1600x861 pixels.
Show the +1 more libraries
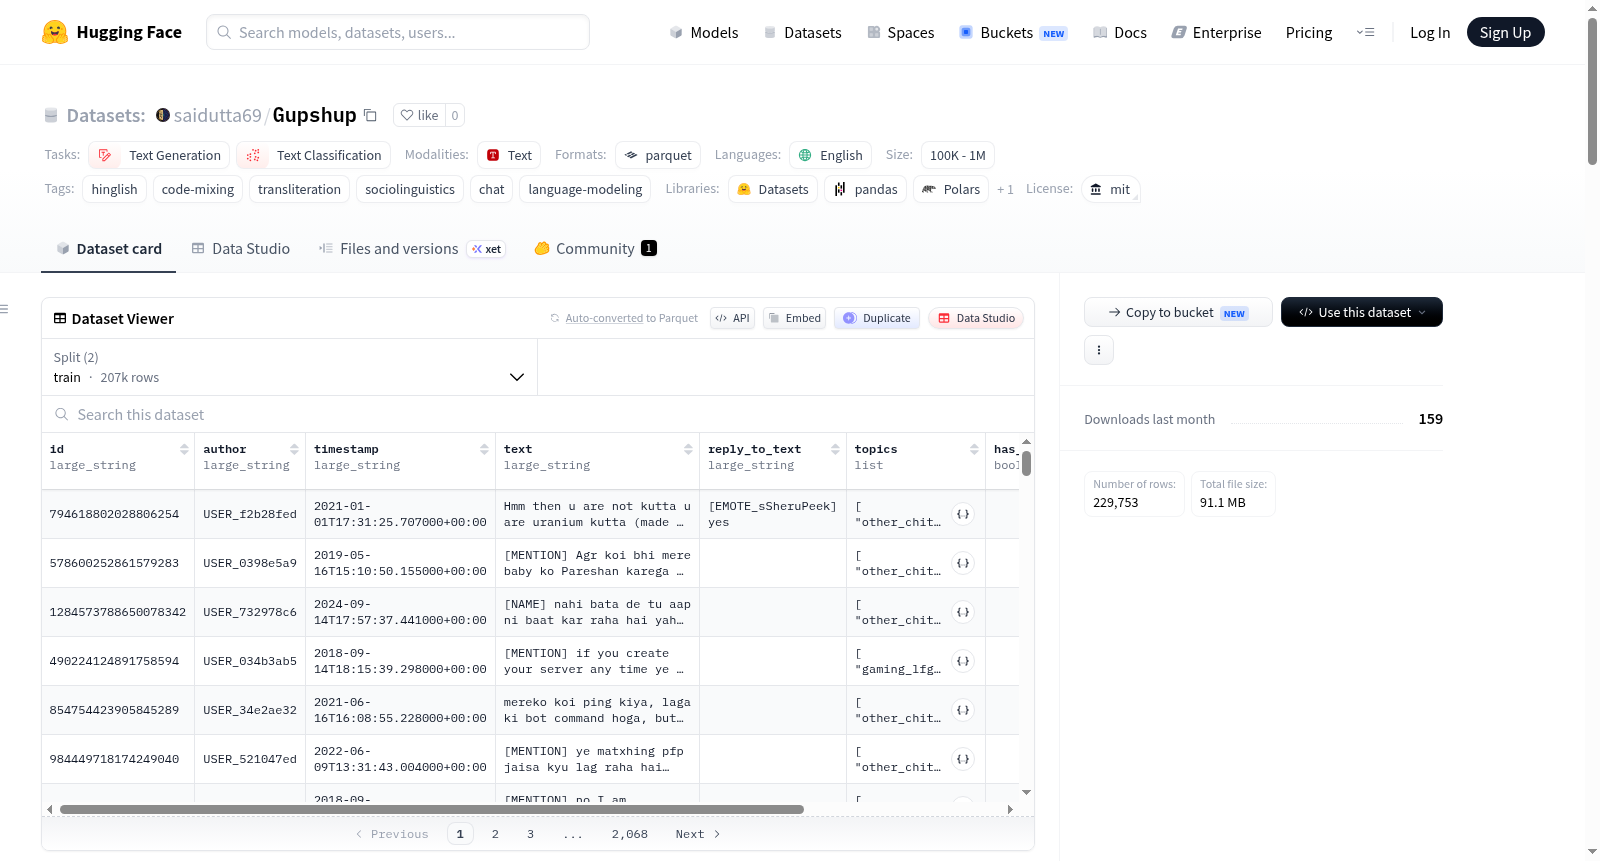1005,189
